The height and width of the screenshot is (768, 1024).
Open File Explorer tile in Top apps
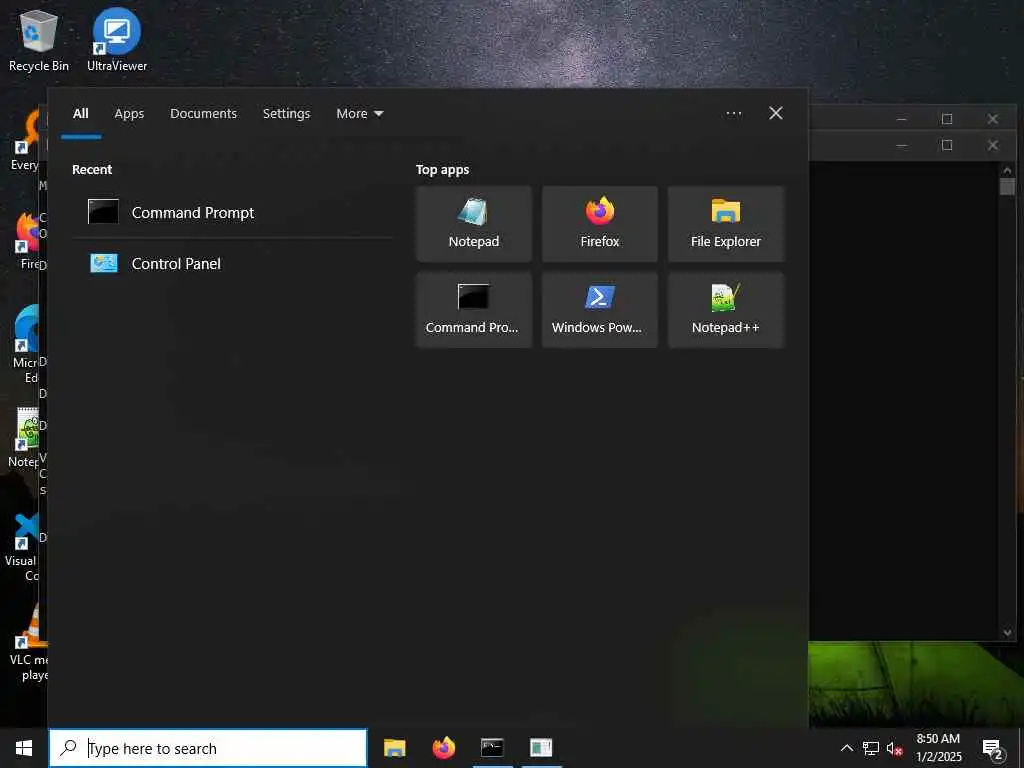[726, 223]
